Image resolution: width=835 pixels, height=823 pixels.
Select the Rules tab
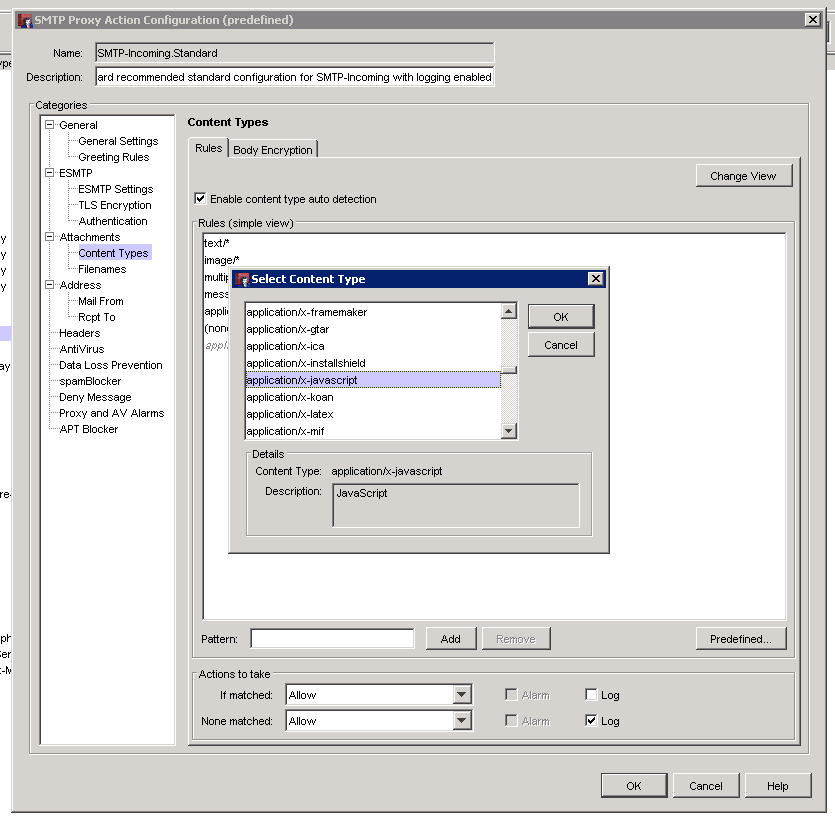click(208, 149)
